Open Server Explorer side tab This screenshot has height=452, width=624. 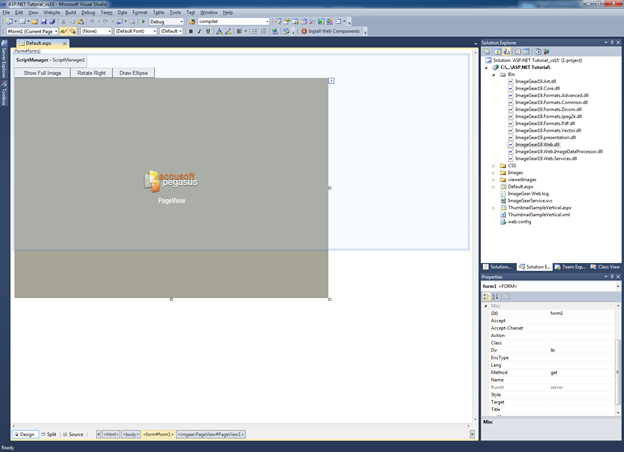click(4, 59)
